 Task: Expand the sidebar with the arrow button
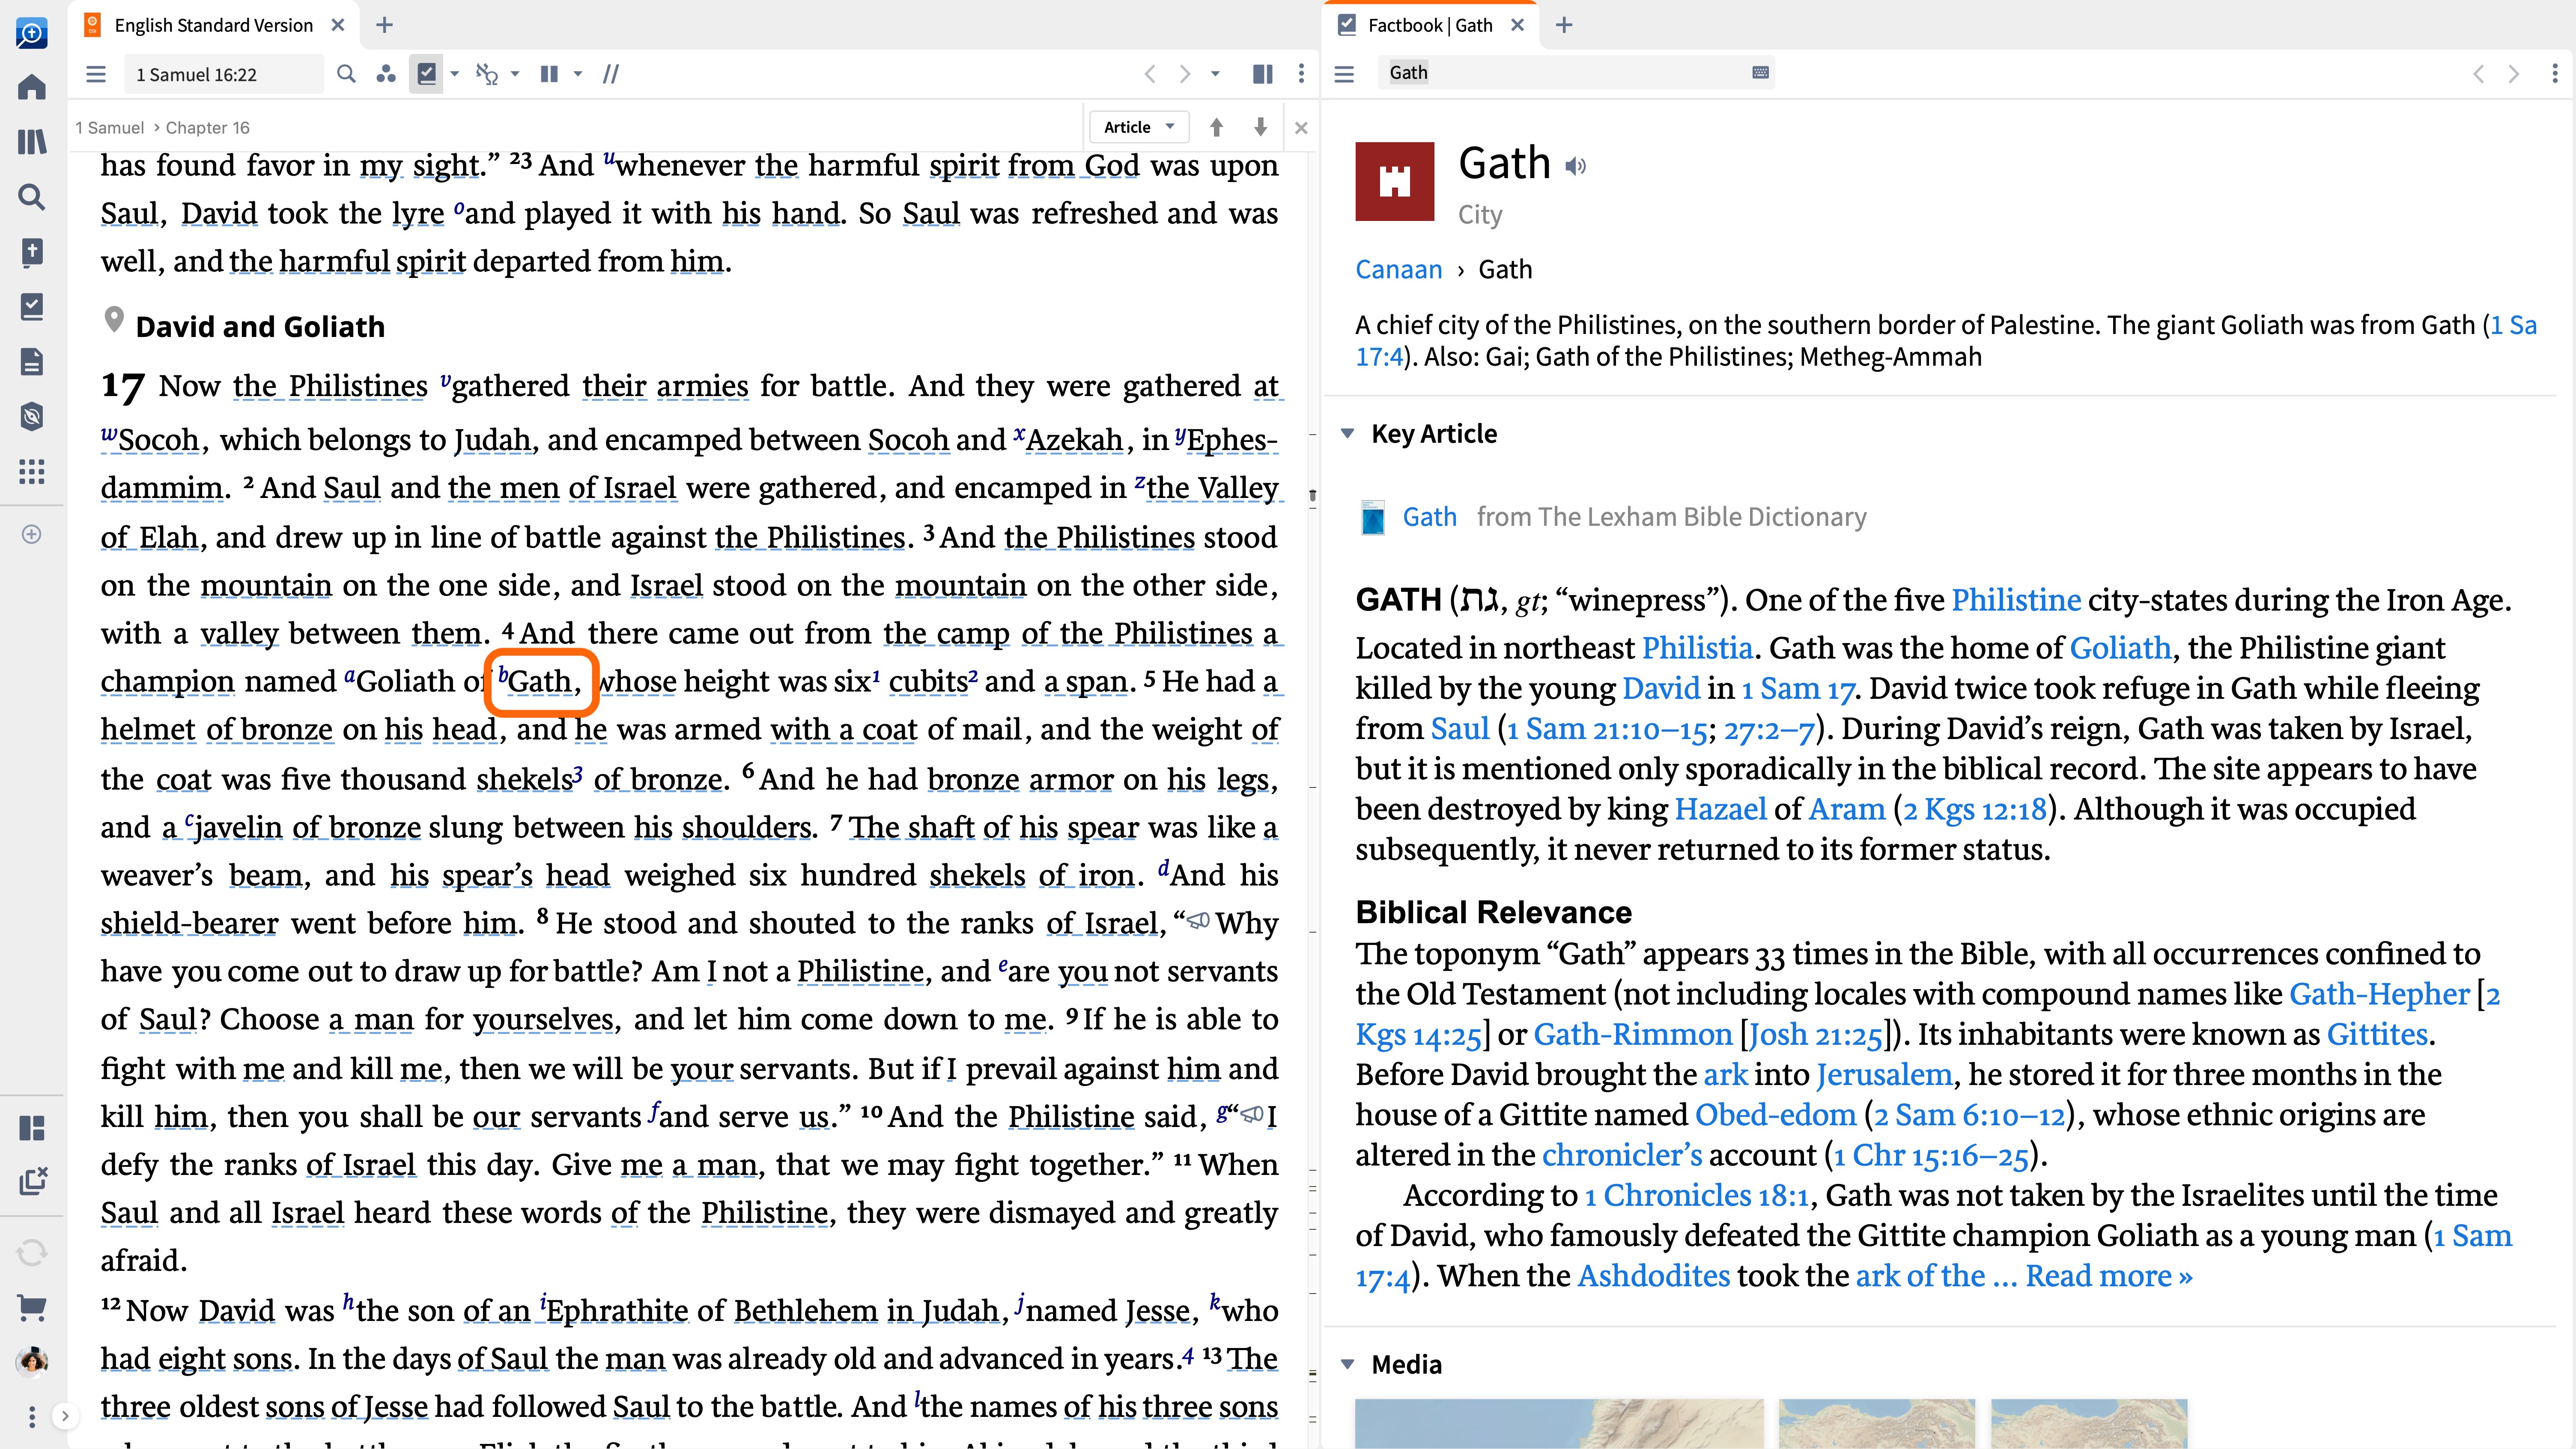tap(65, 1416)
